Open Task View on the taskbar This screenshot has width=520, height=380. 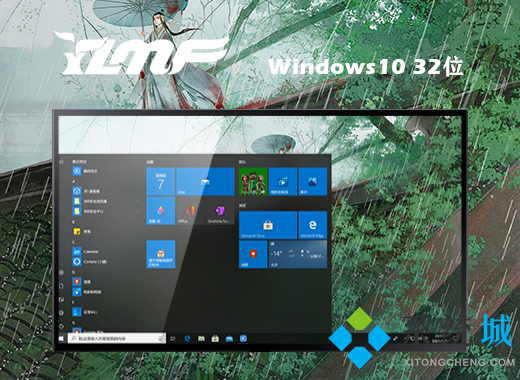173,339
